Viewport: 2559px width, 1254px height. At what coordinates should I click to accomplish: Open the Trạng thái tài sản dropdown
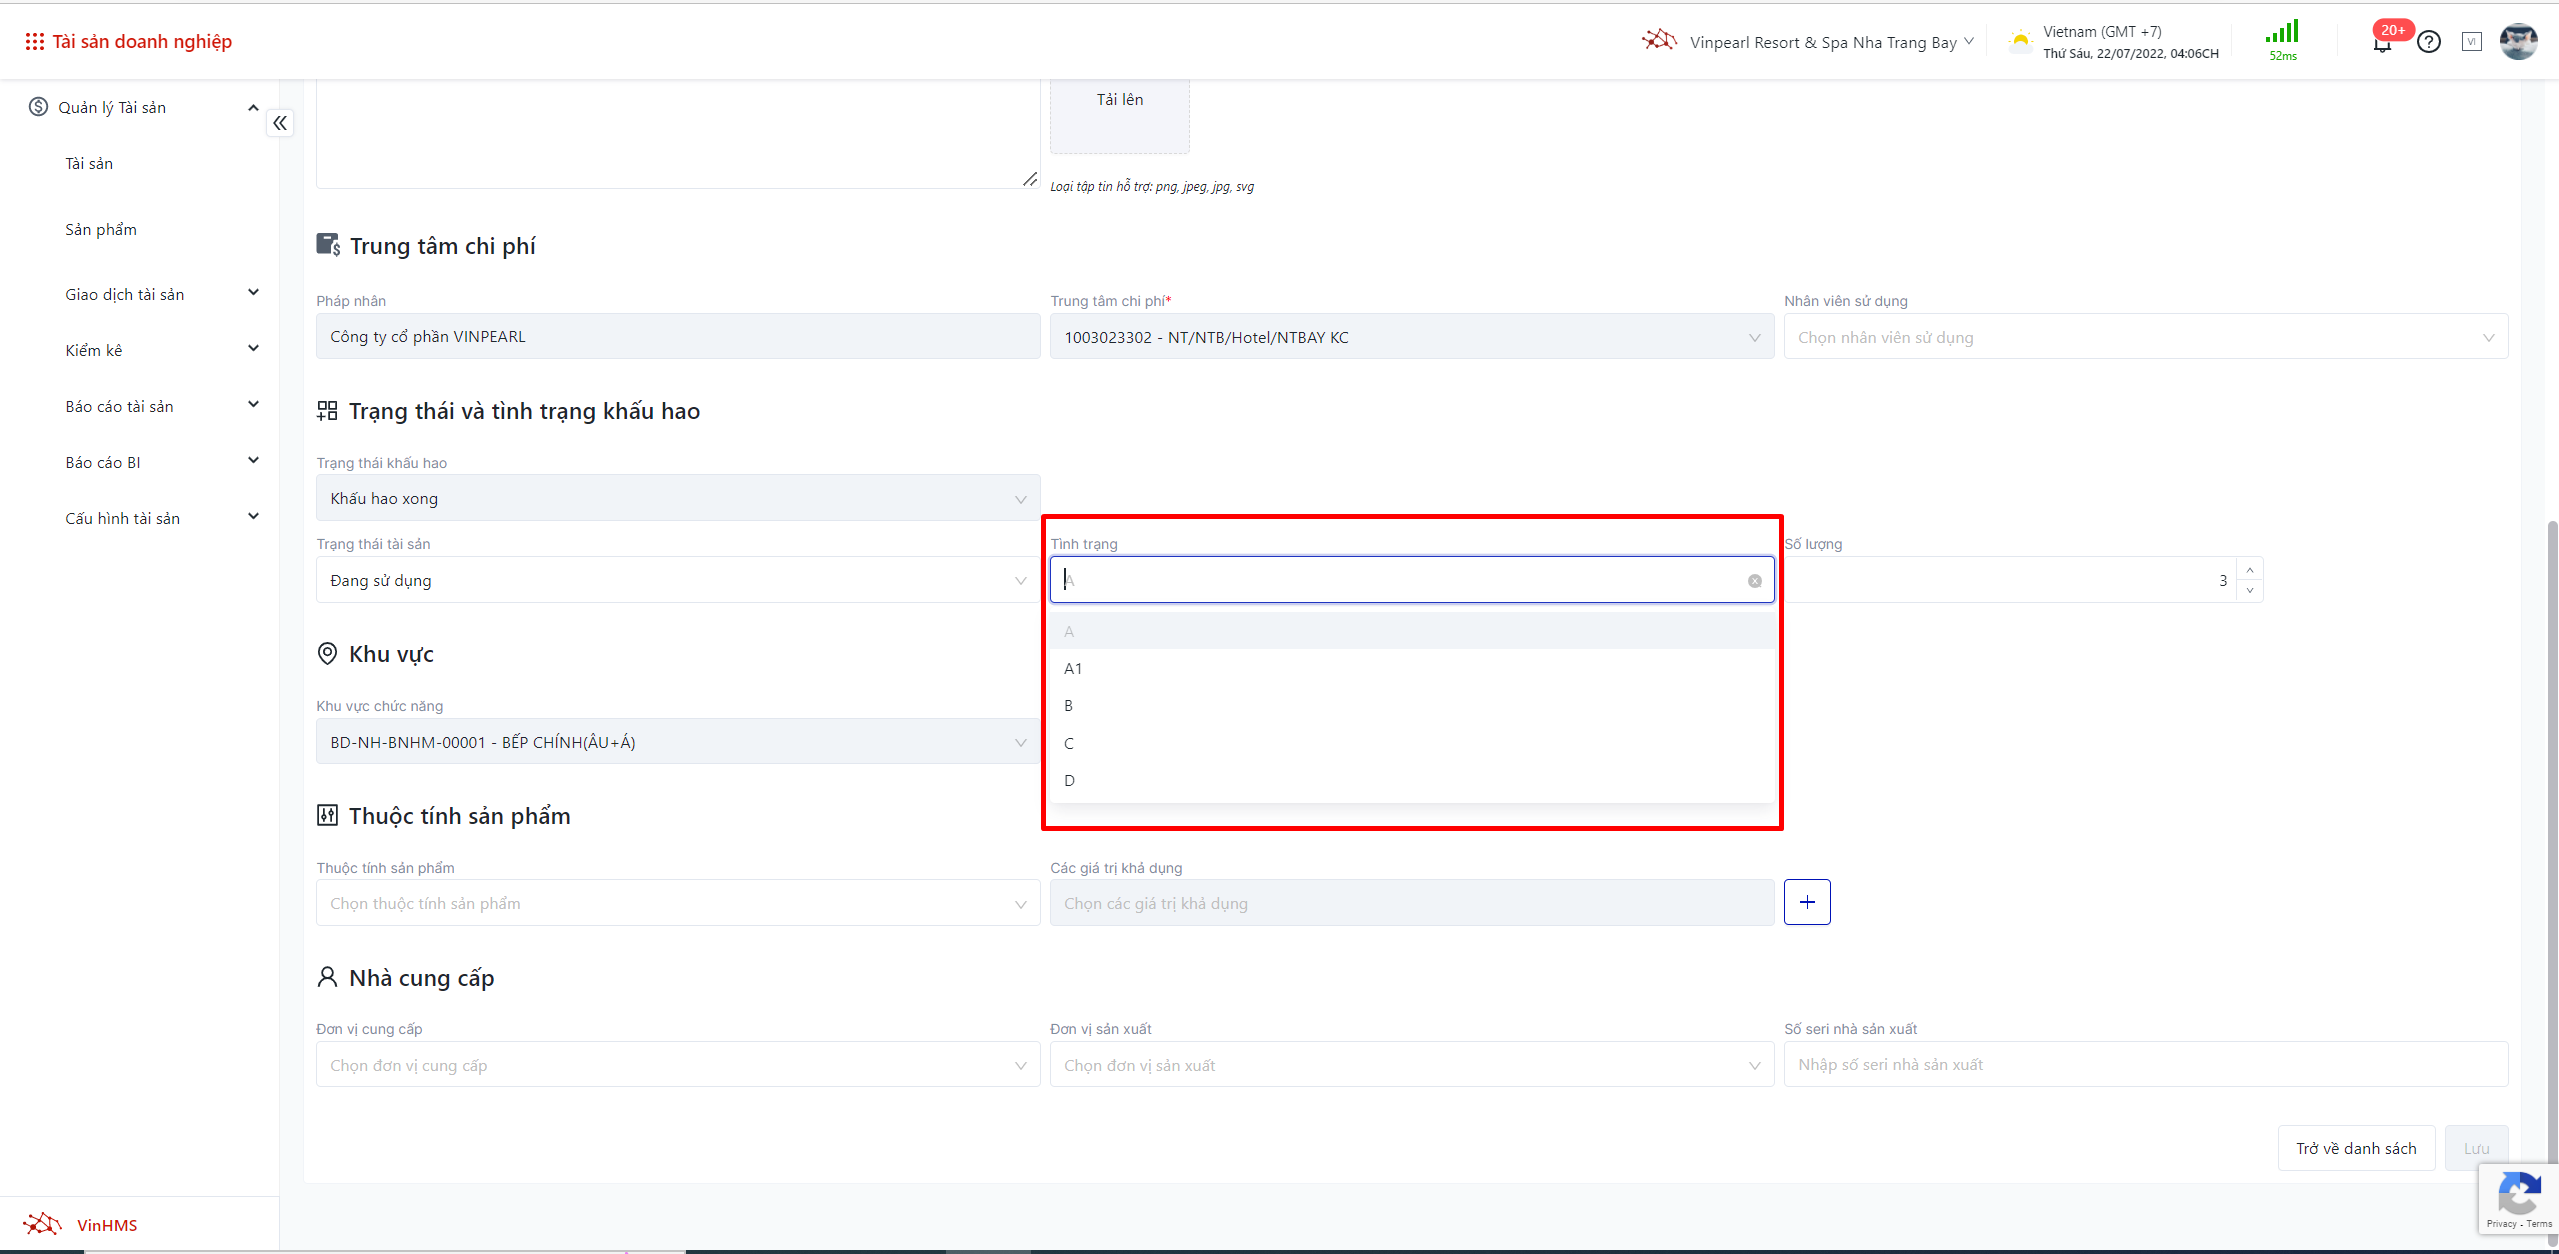click(677, 580)
